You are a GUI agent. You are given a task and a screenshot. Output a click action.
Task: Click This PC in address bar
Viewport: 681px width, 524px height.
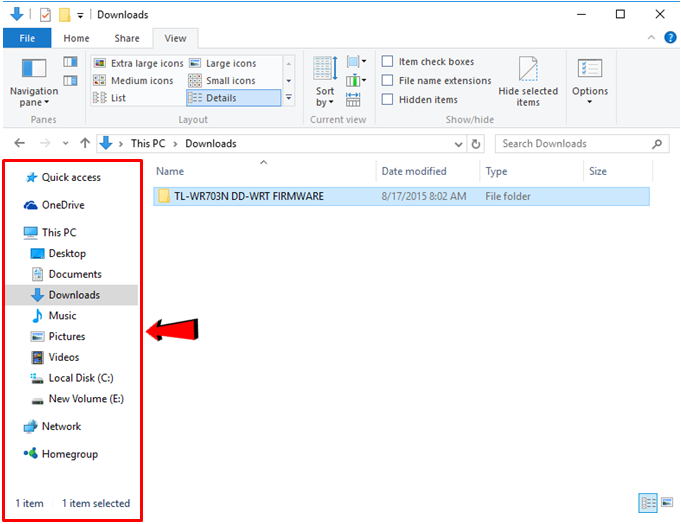coord(148,144)
